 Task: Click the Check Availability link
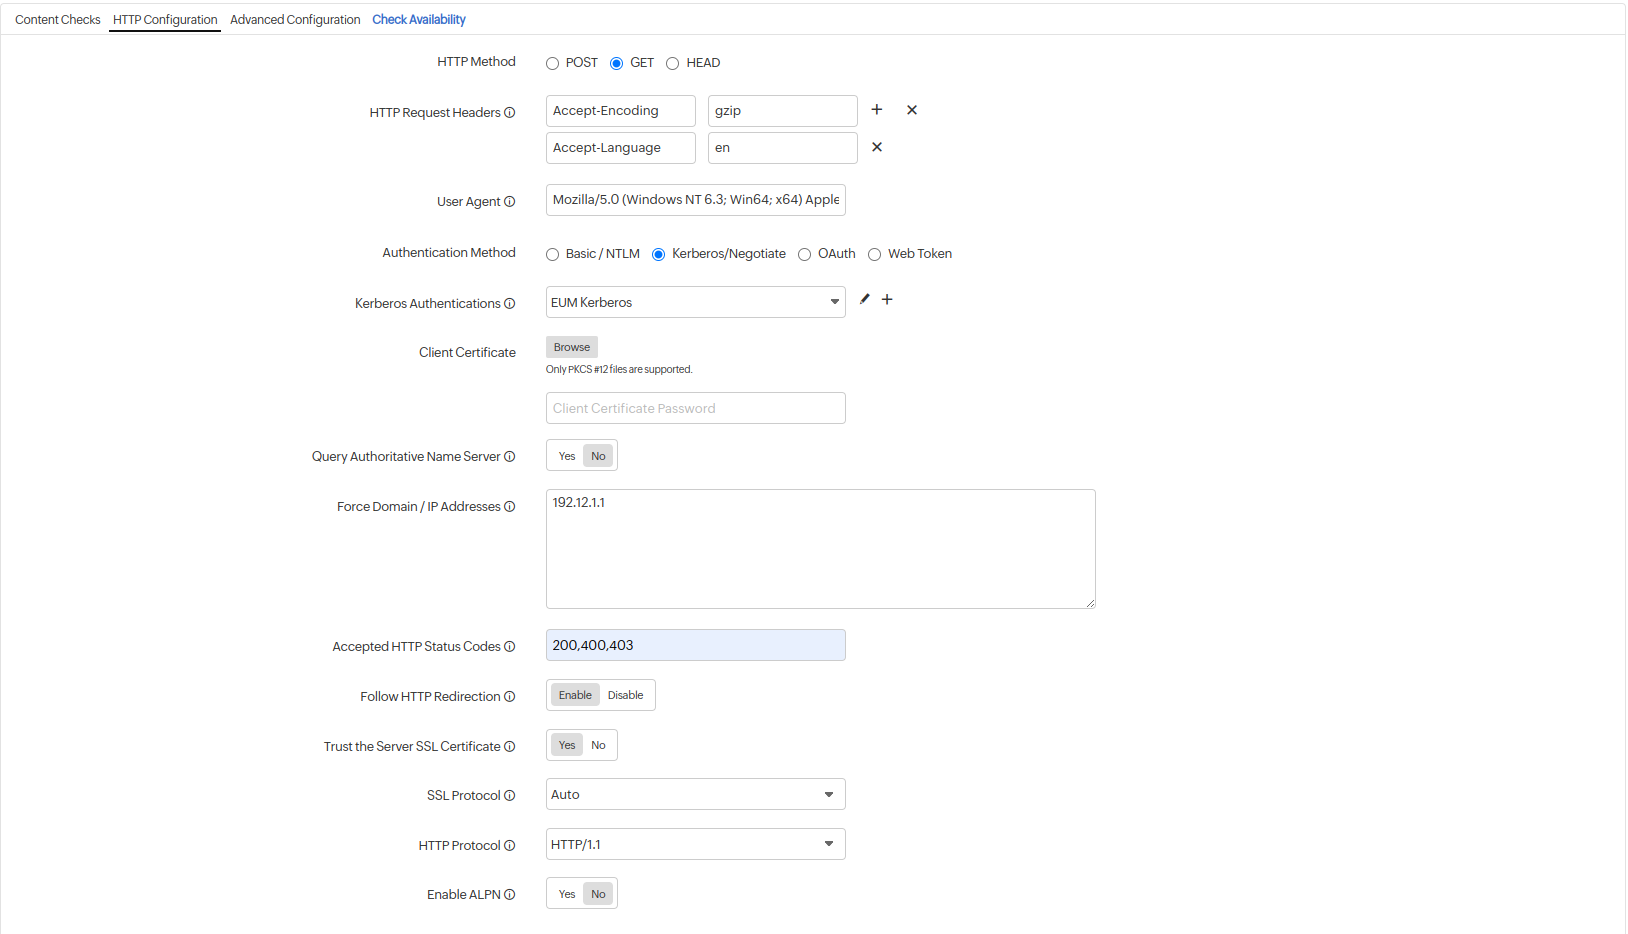[418, 19]
